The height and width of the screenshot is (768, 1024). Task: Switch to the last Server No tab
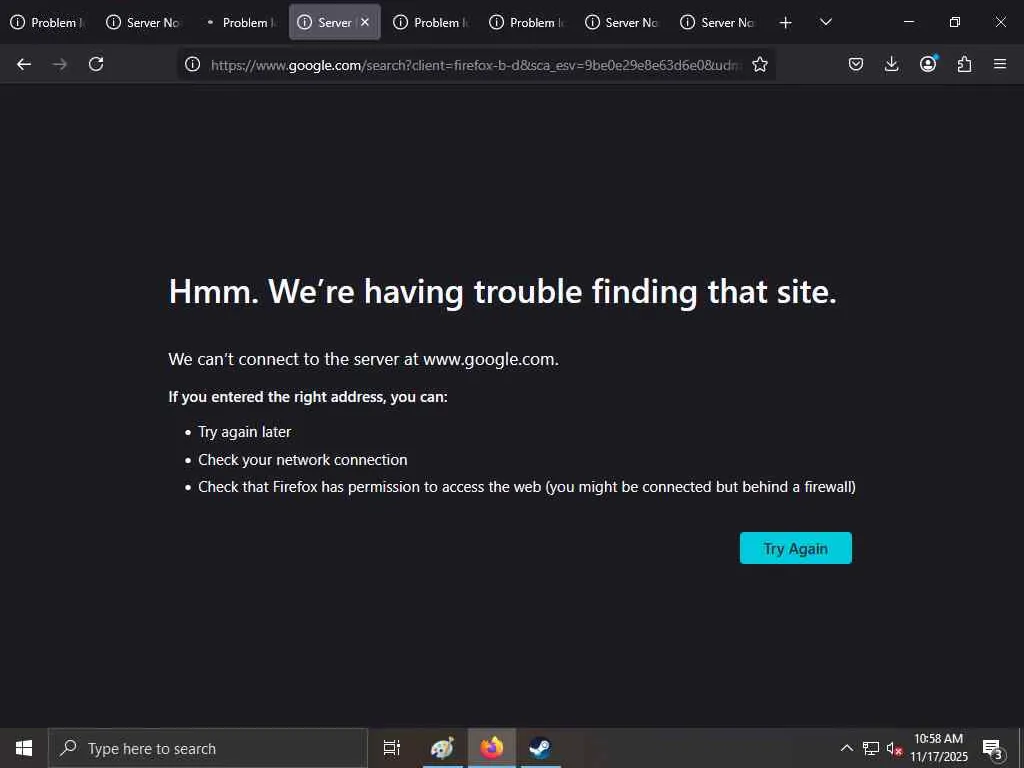718,22
